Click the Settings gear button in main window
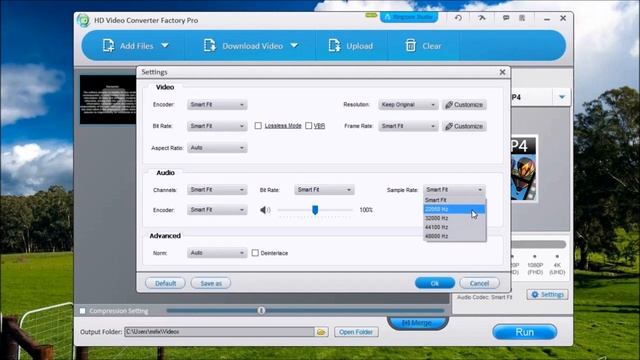 [547, 294]
